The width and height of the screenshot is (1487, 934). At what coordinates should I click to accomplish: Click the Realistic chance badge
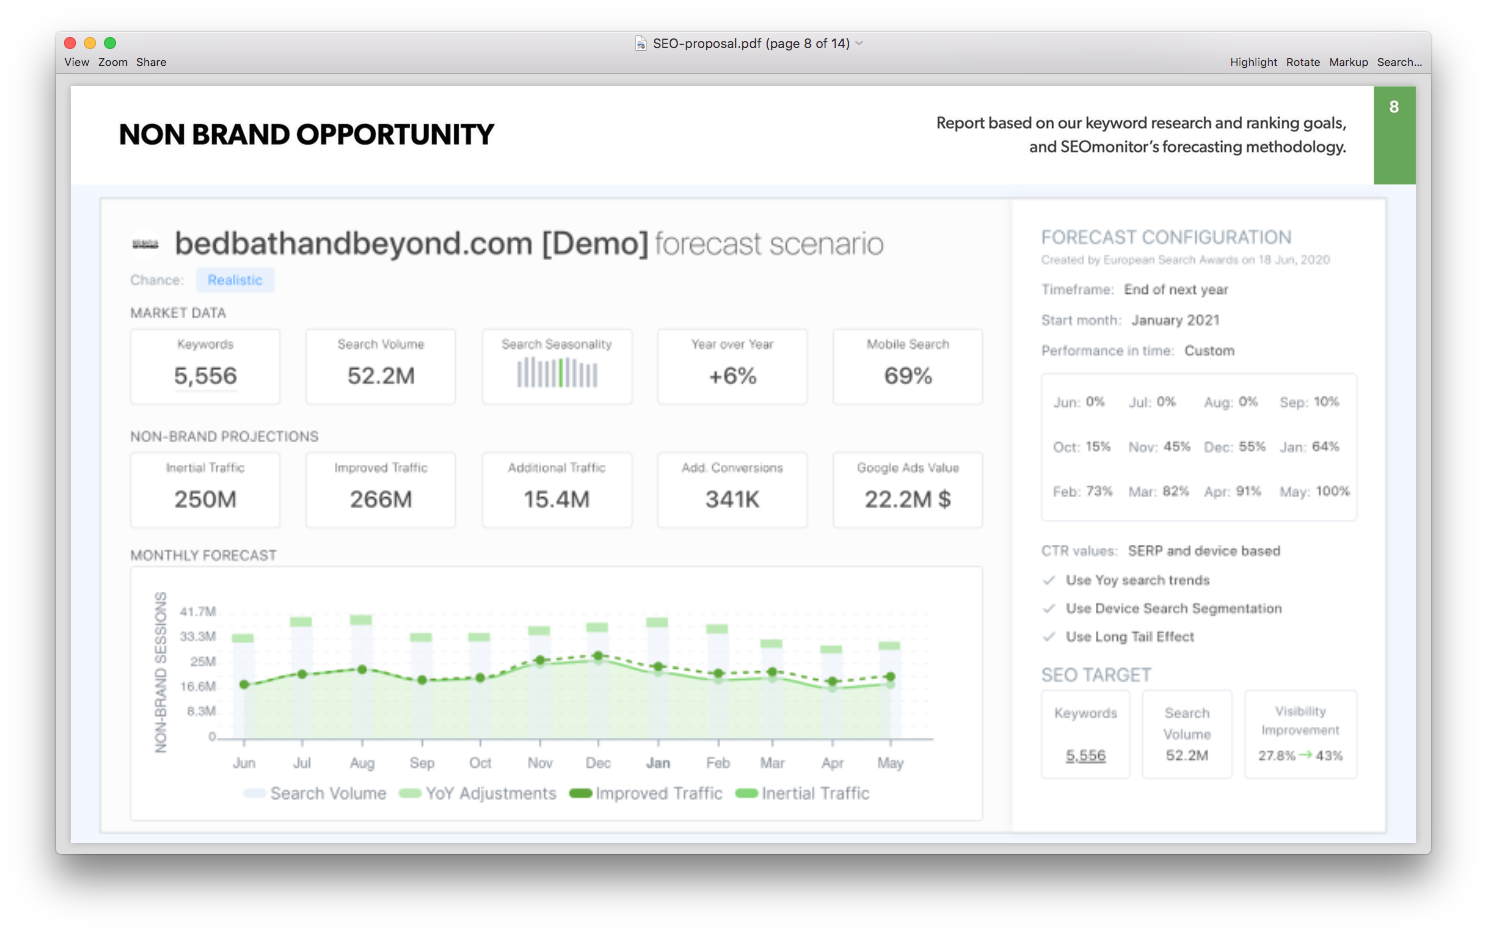coord(235,280)
